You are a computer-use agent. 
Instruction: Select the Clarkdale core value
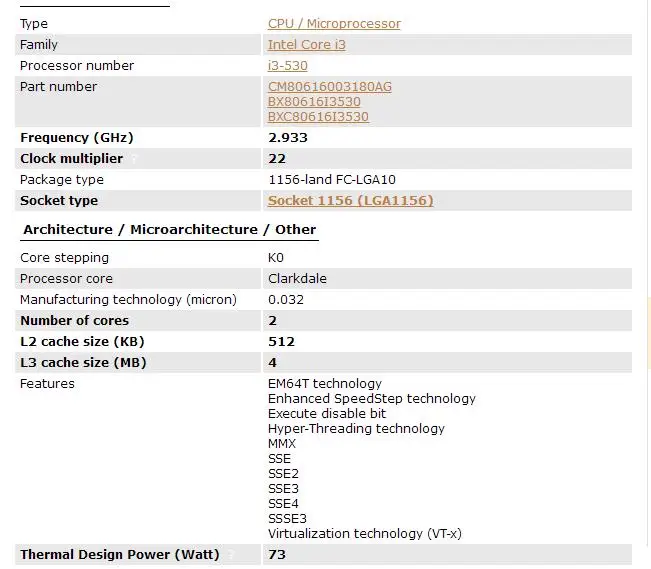click(x=297, y=279)
